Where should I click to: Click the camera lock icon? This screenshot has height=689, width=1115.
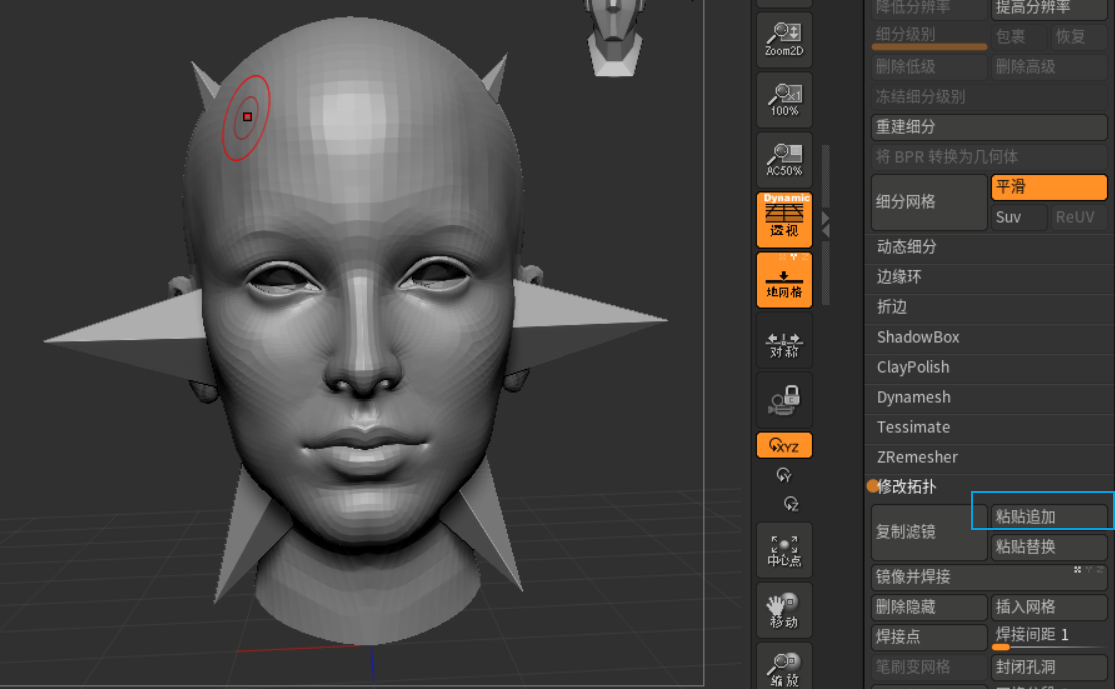tap(784, 402)
